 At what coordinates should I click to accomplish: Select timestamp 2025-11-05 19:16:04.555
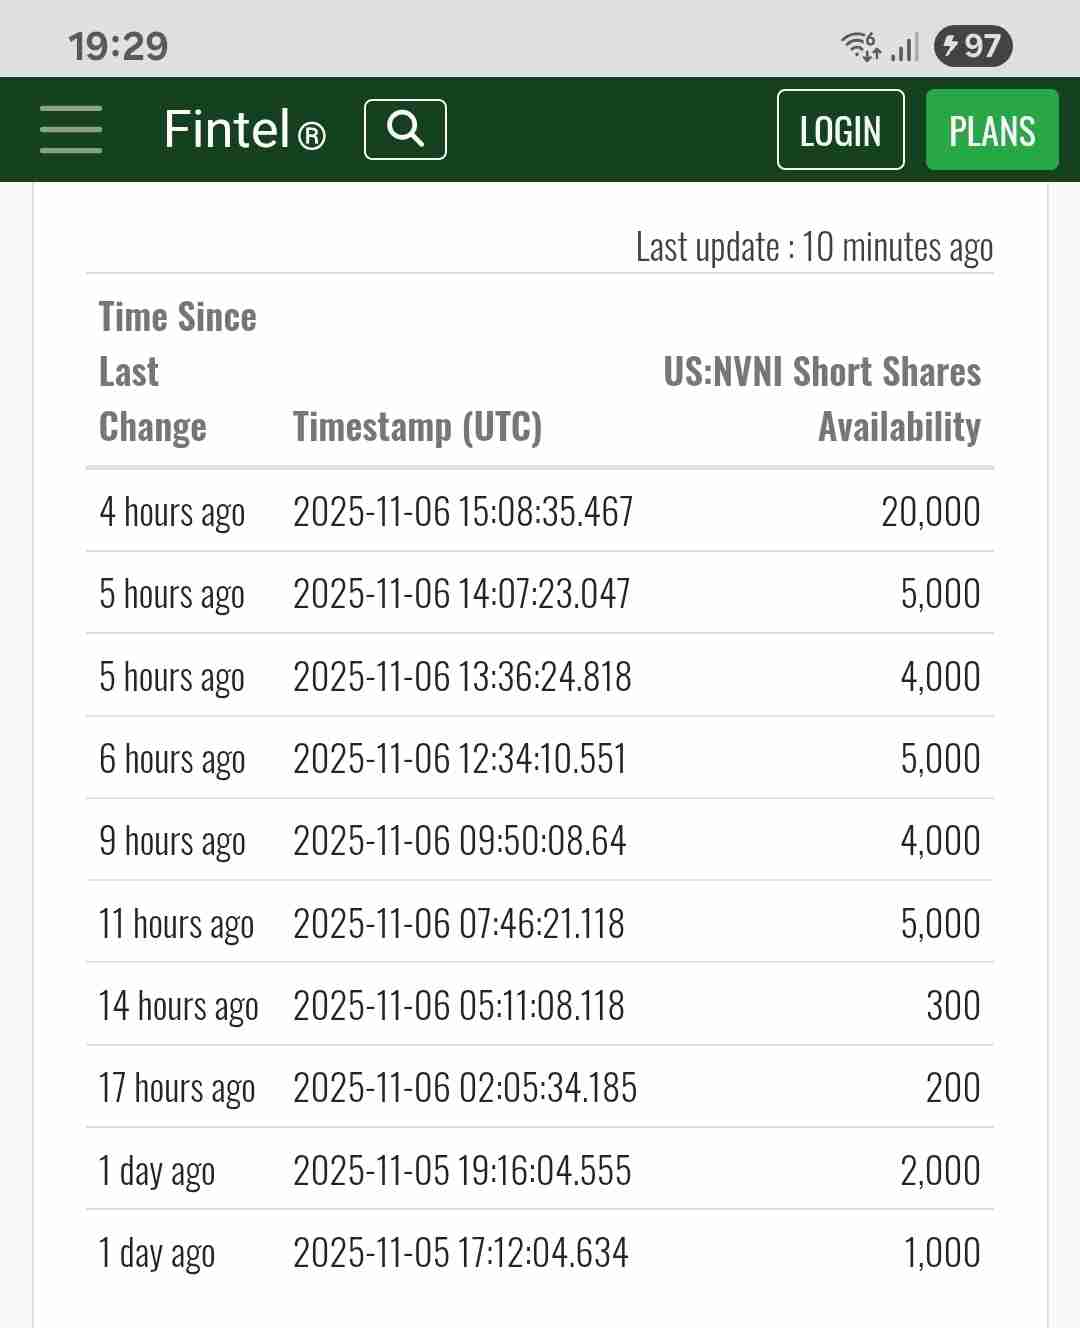point(462,1171)
